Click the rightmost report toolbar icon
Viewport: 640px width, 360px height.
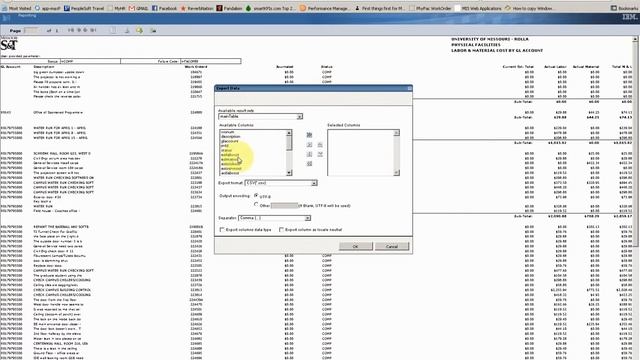pos(153,31)
